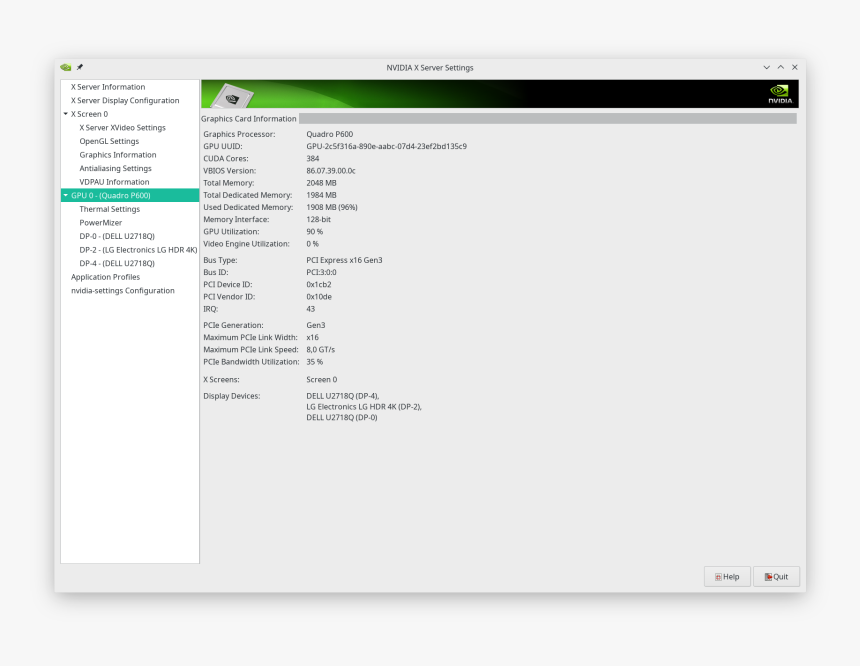
Task: Close the NVIDIA X Server Settings window
Action: 795,67
